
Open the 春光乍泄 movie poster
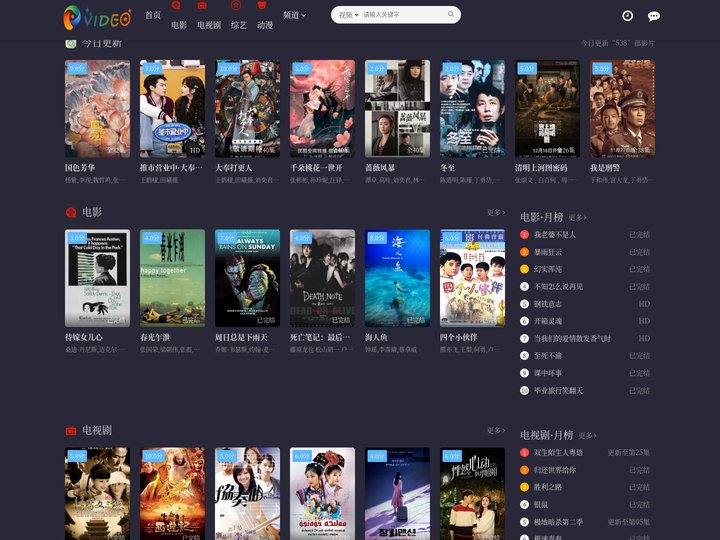click(x=172, y=278)
